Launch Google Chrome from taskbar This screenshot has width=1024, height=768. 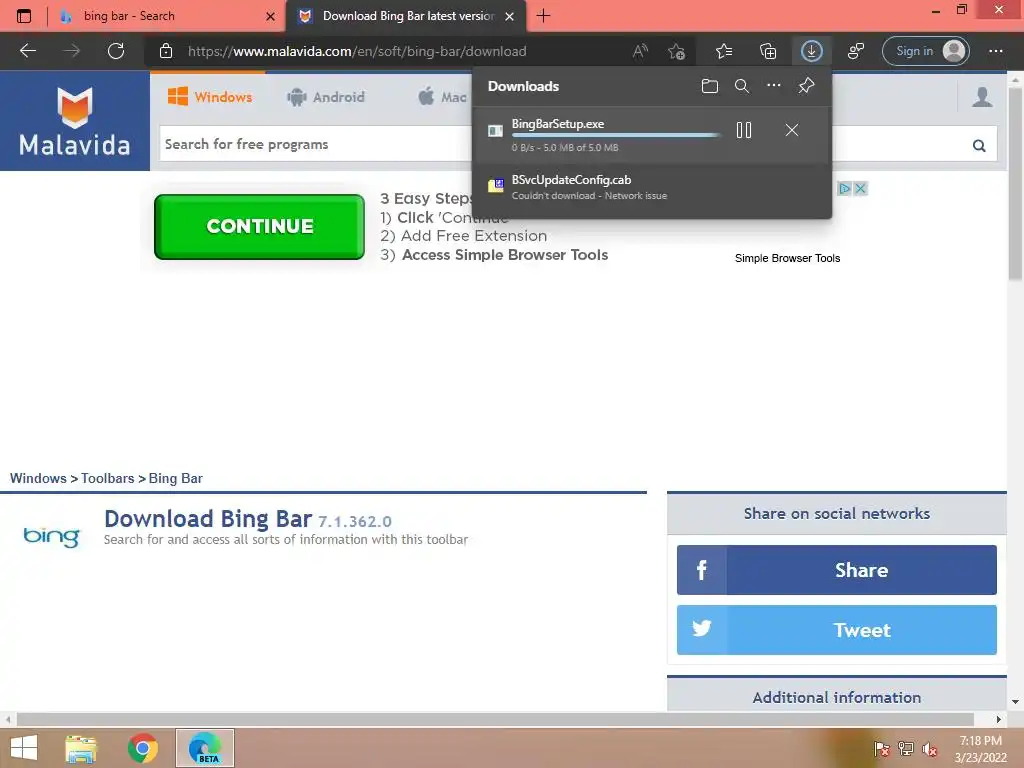[x=142, y=748]
